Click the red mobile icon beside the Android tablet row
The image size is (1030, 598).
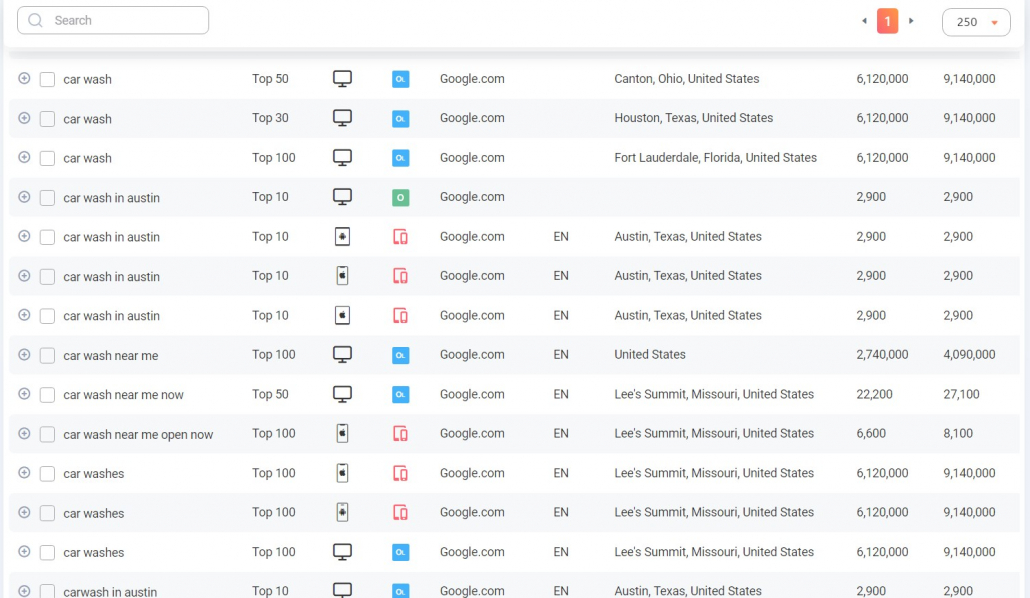pos(401,237)
